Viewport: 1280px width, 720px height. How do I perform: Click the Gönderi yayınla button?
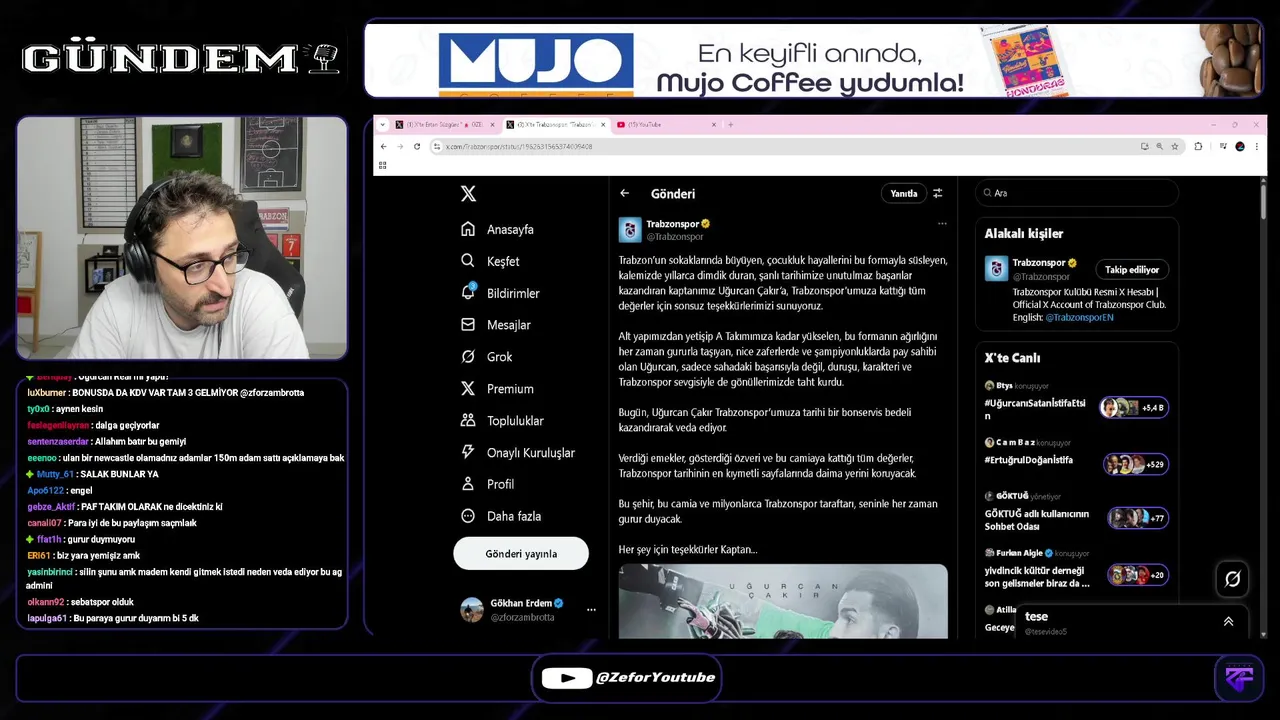pos(521,554)
